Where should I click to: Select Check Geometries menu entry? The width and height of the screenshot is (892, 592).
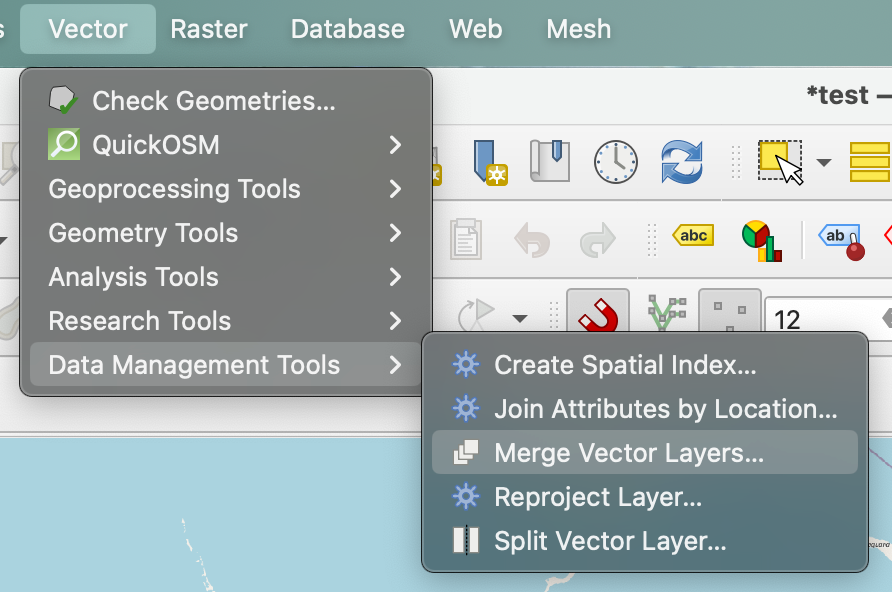(226, 101)
